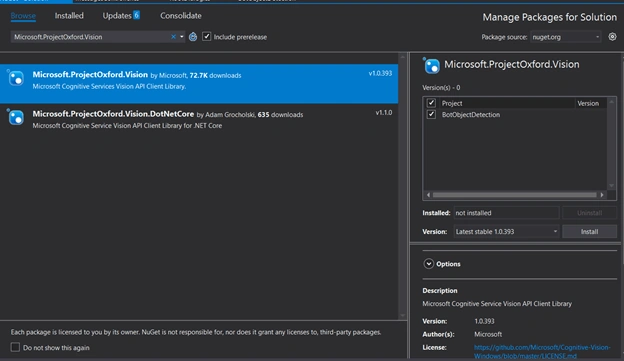The height and width of the screenshot is (361, 624).
Task: Select Microsoft.ProjectOxford.Vision package row
Action: [x=199, y=84]
